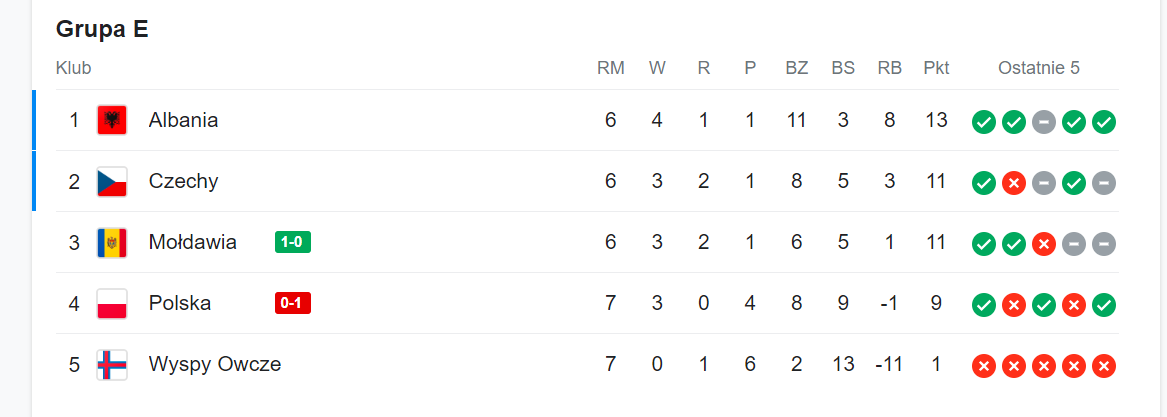Click the Wyspy Owcze flag icon
The width and height of the screenshot is (1167, 417).
[x=112, y=365]
